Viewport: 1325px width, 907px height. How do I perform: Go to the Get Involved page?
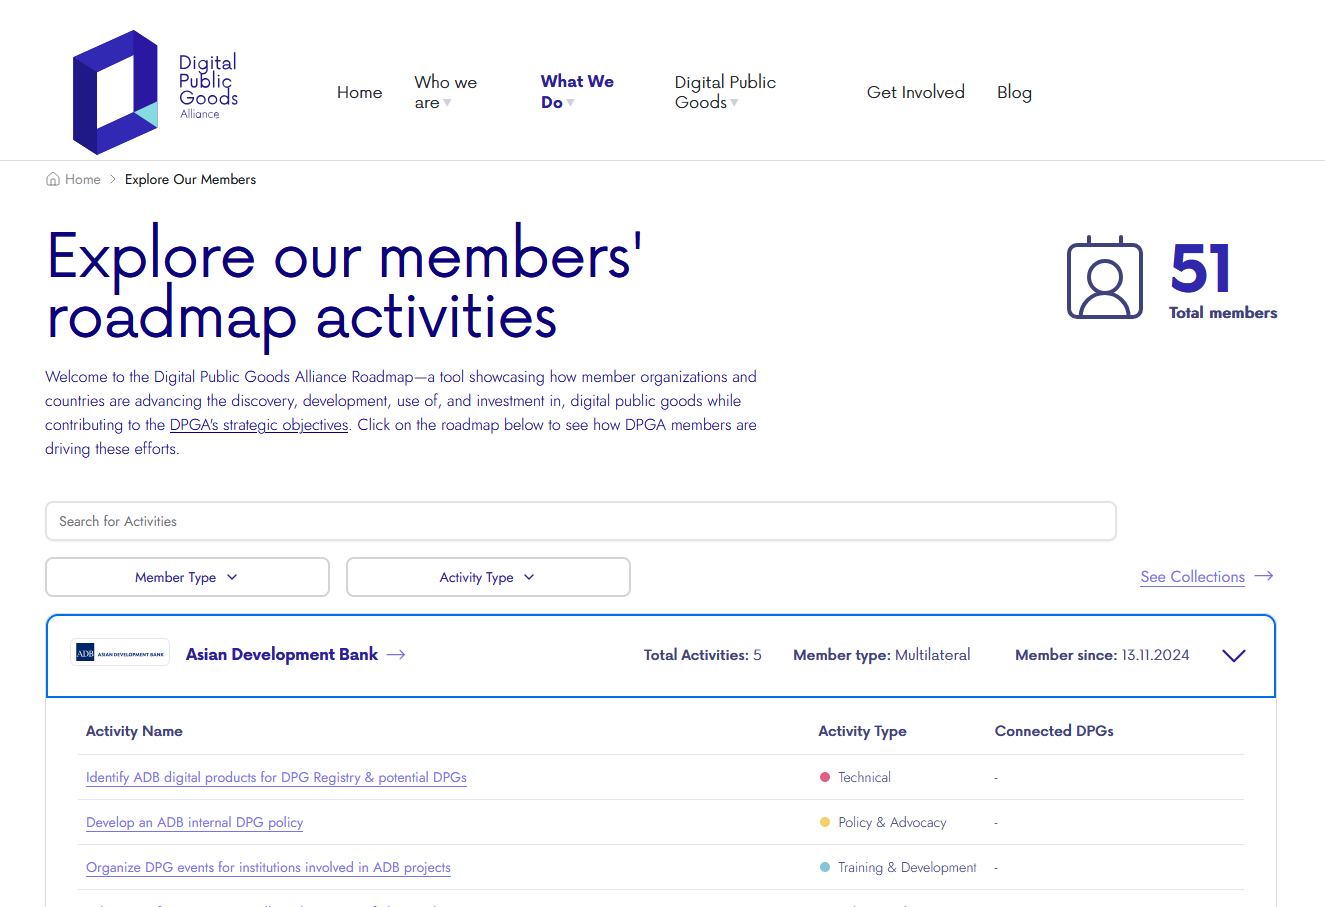(x=915, y=92)
